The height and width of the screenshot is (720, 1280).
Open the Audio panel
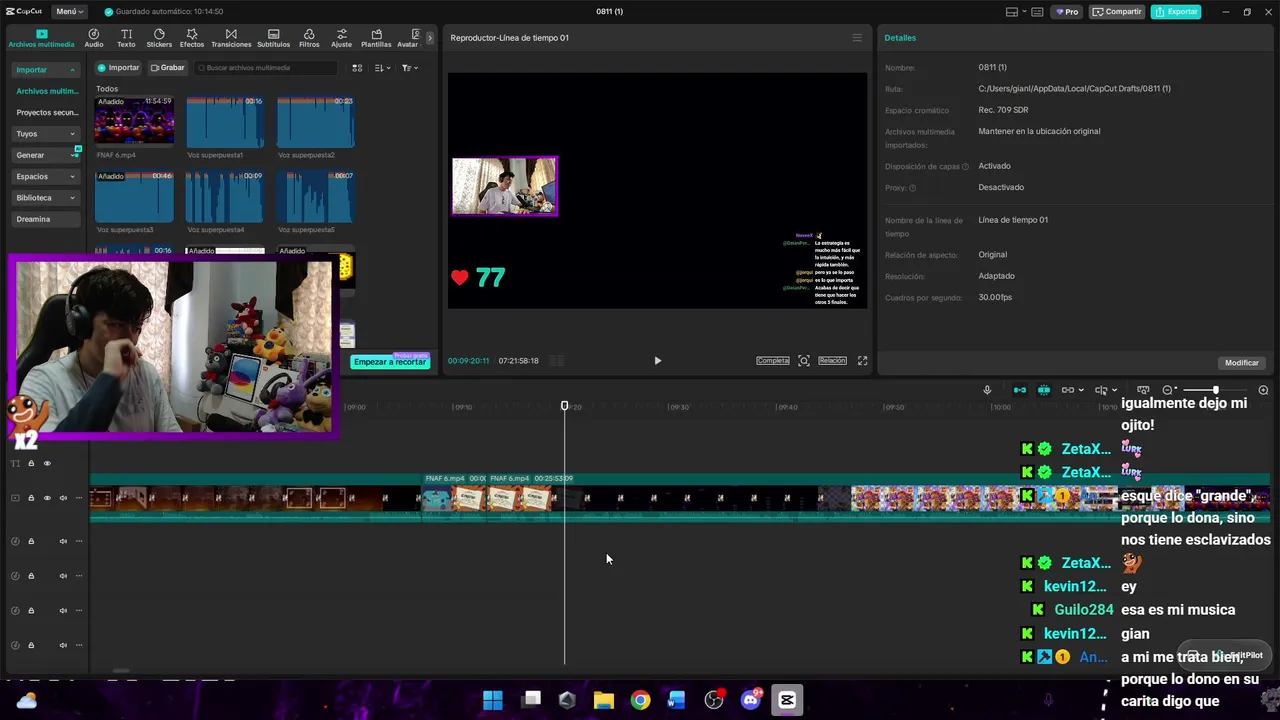pos(94,38)
